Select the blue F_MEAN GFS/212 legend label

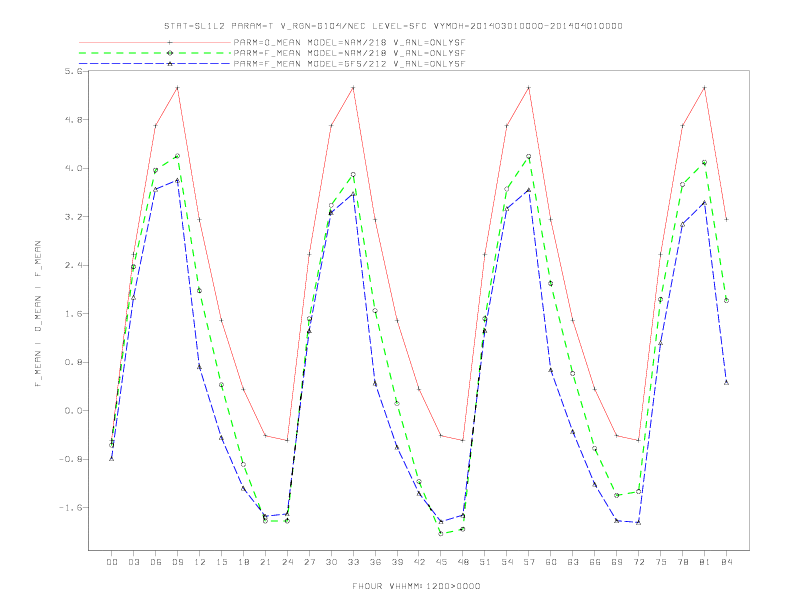349,64
